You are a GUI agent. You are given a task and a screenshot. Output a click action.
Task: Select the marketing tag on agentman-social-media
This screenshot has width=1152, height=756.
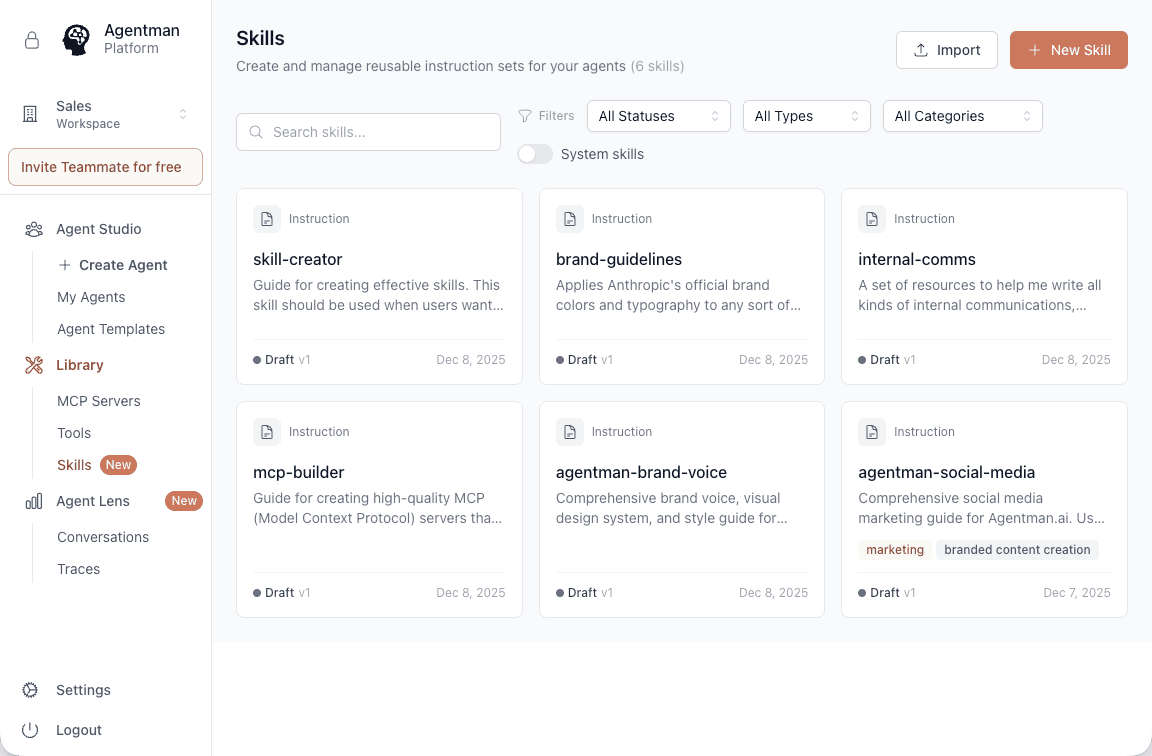(895, 549)
